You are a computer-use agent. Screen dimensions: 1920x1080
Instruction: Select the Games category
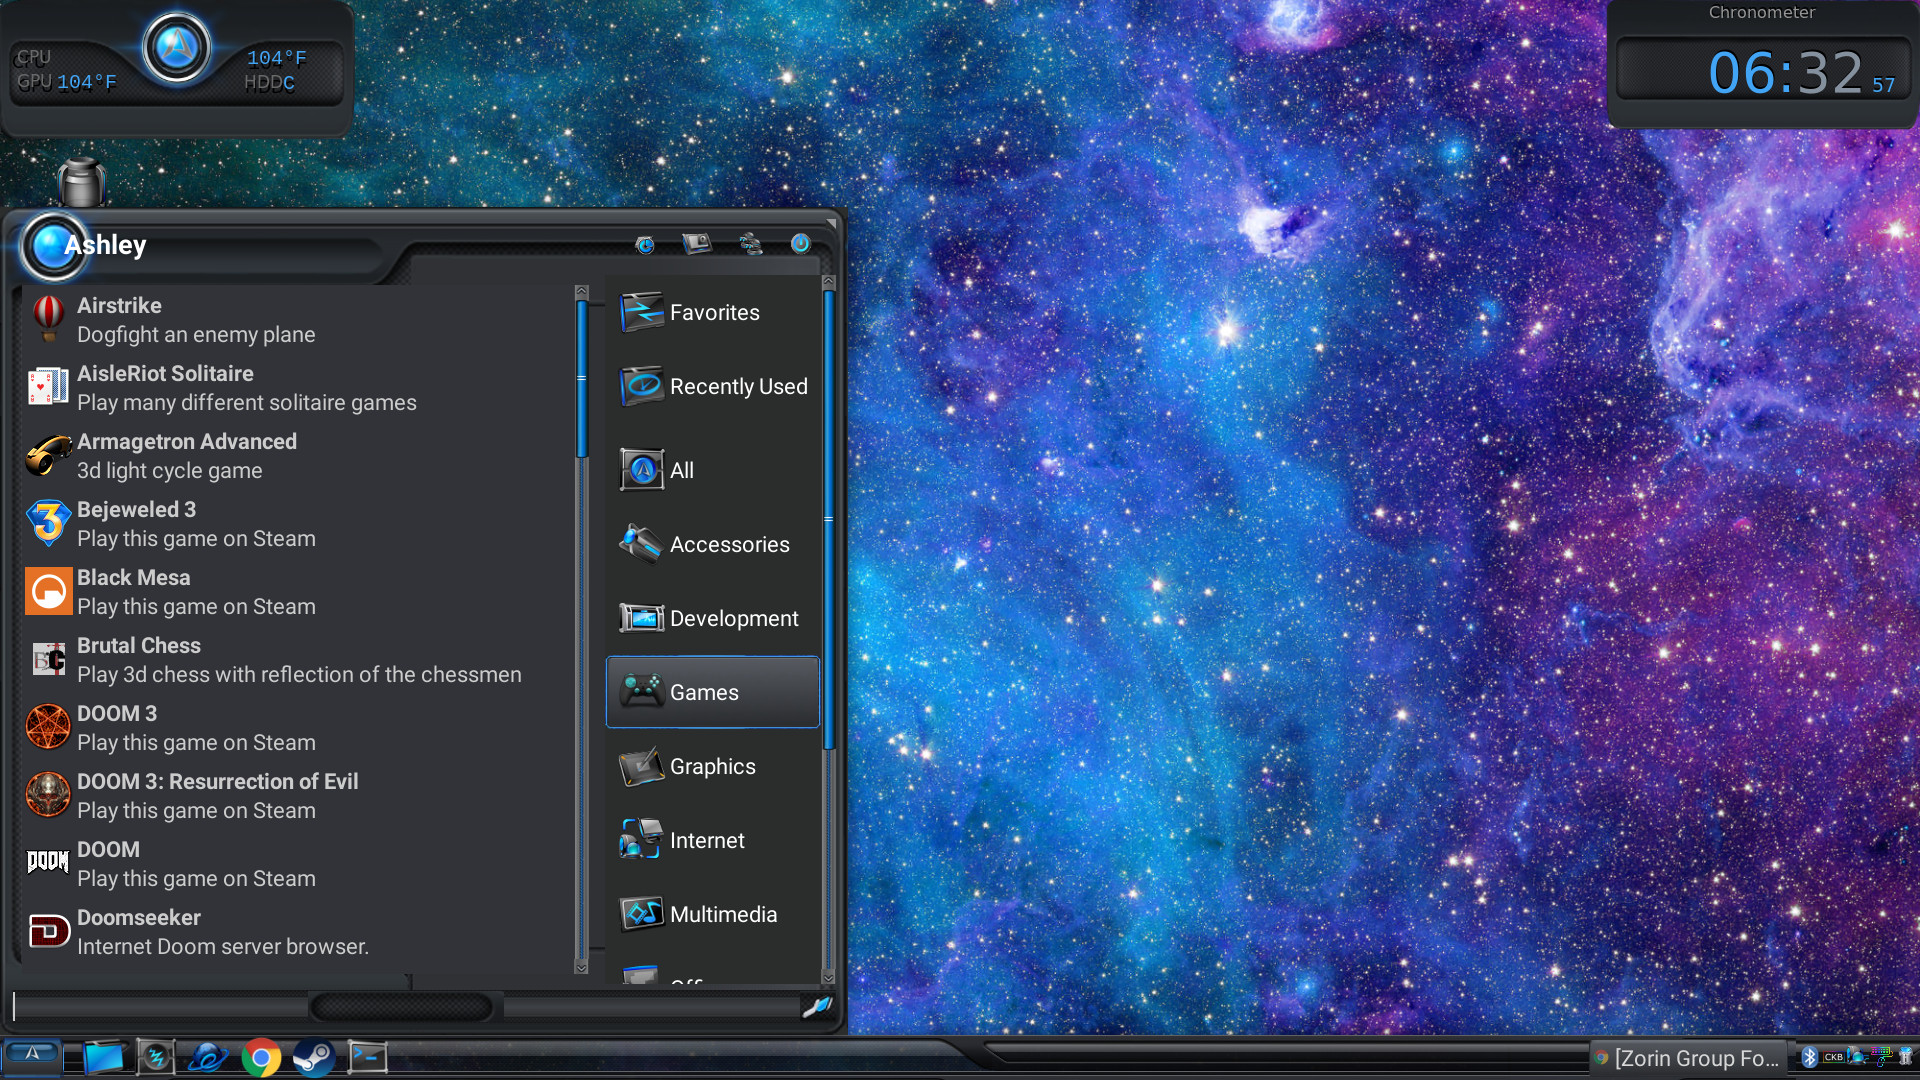click(712, 692)
